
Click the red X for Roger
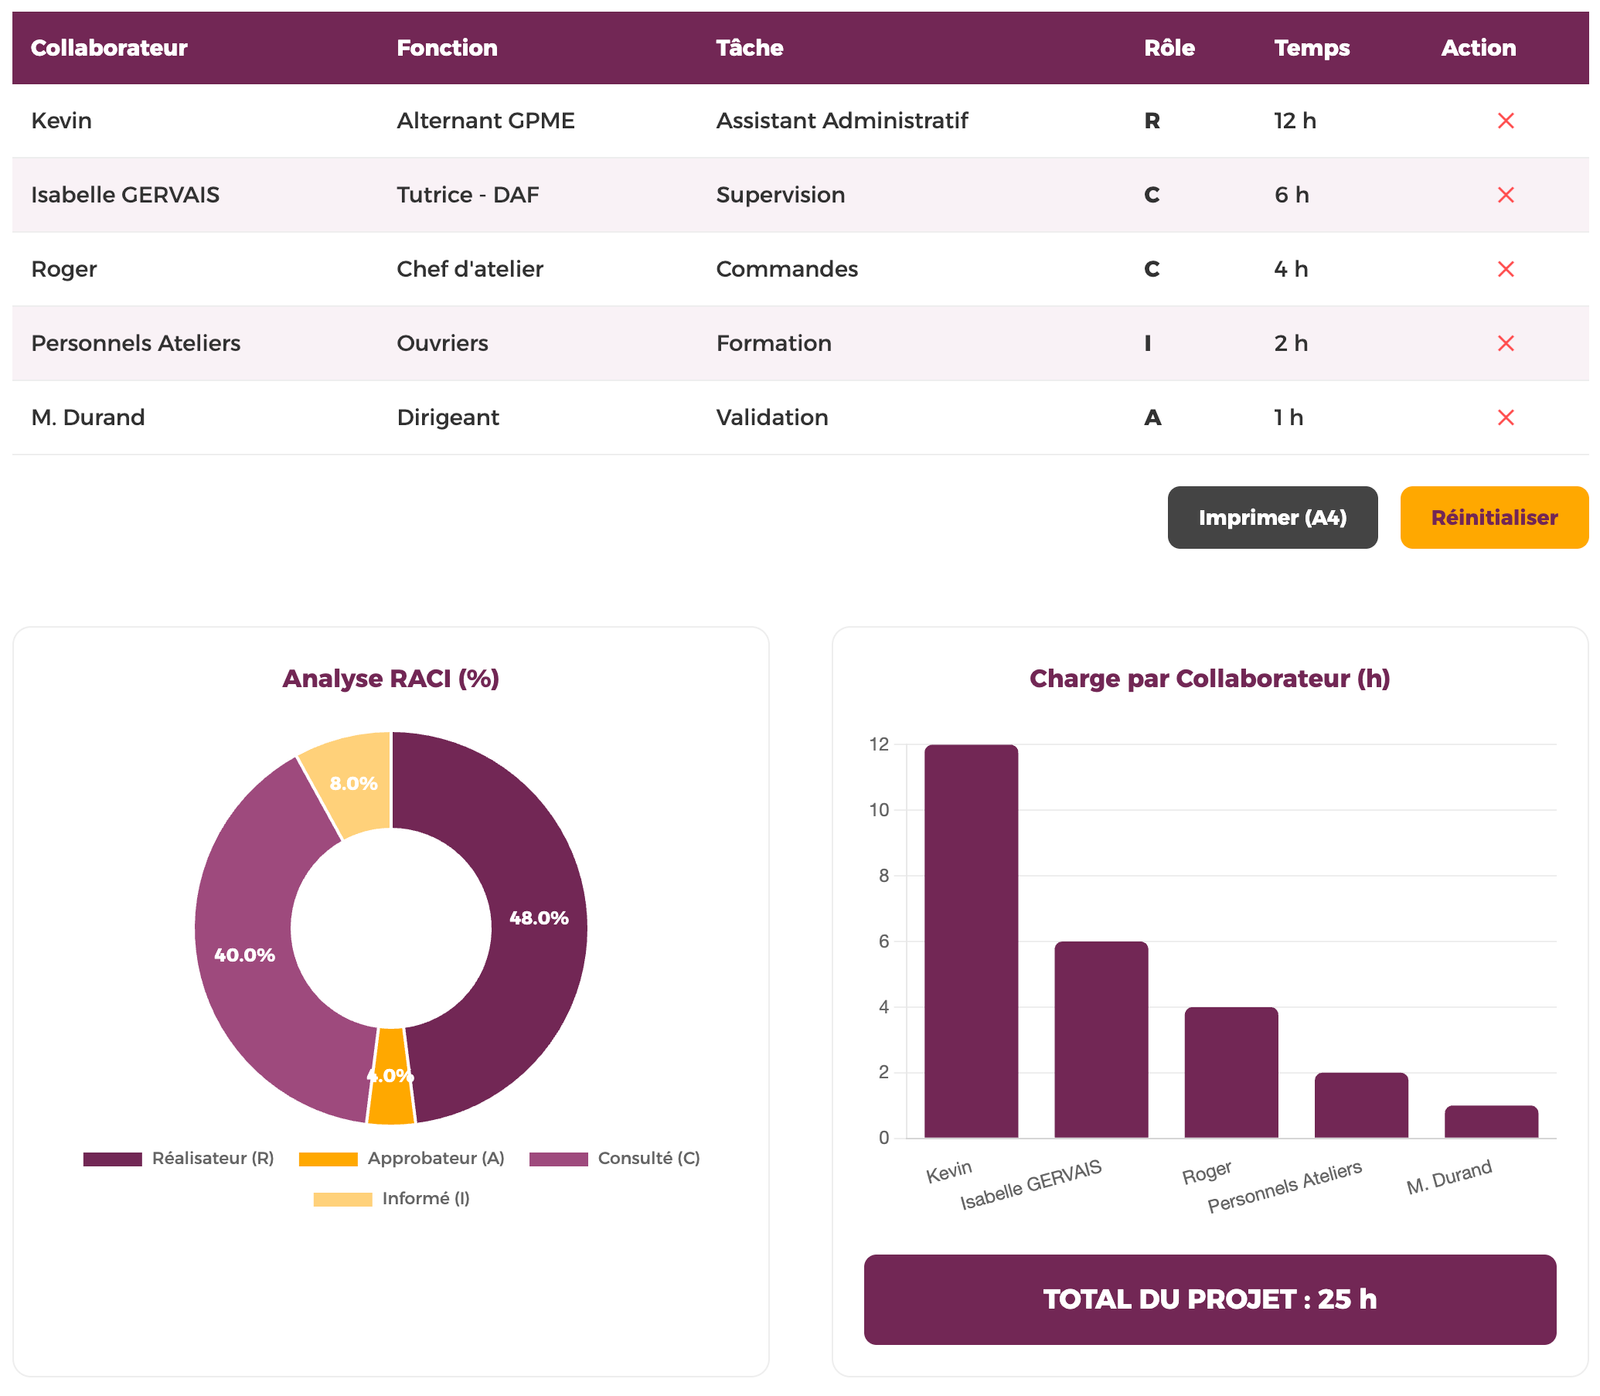click(1505, 269)
